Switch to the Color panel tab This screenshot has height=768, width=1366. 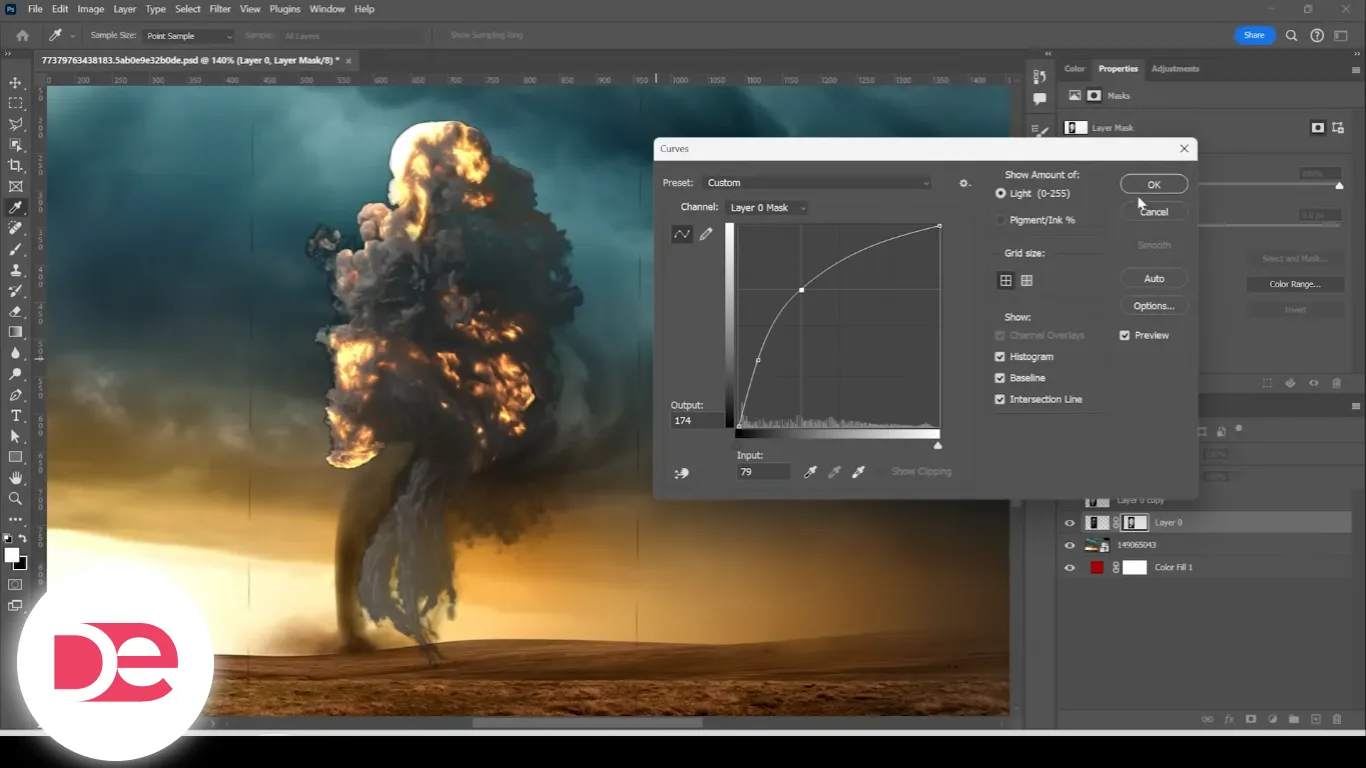pyautogui.click(x=1074, y=69)
